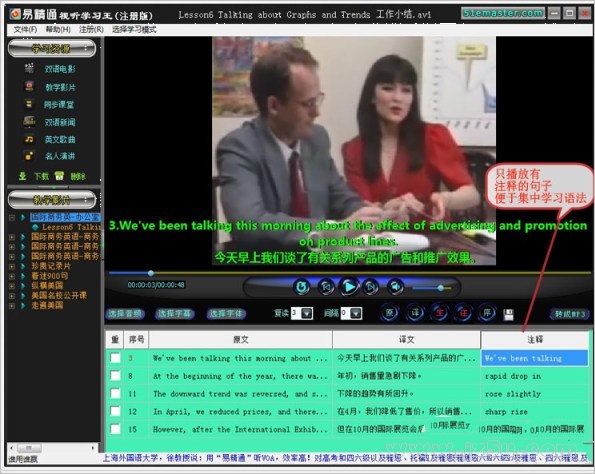Toggle the 原 original-text subtitle button

[390, 313]
